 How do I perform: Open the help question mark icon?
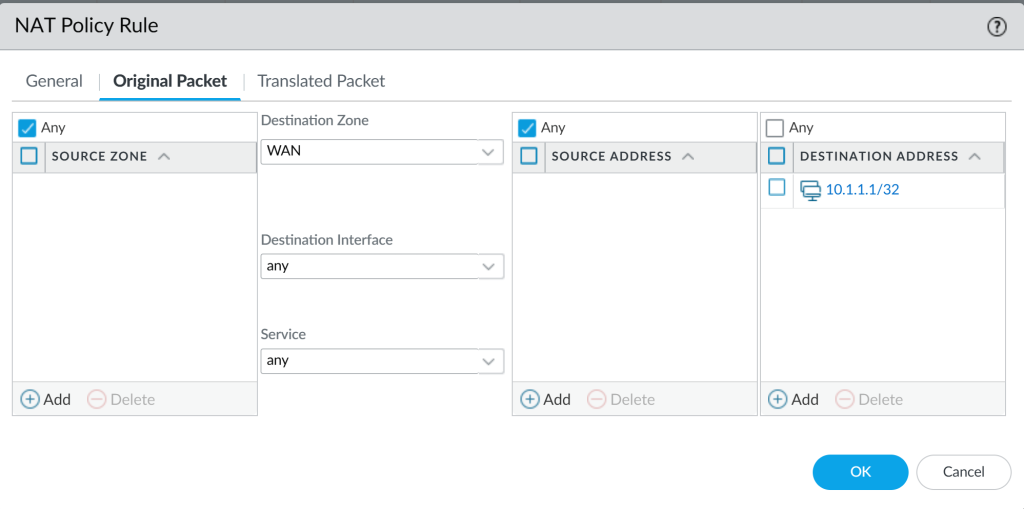(x=997, y=27)
